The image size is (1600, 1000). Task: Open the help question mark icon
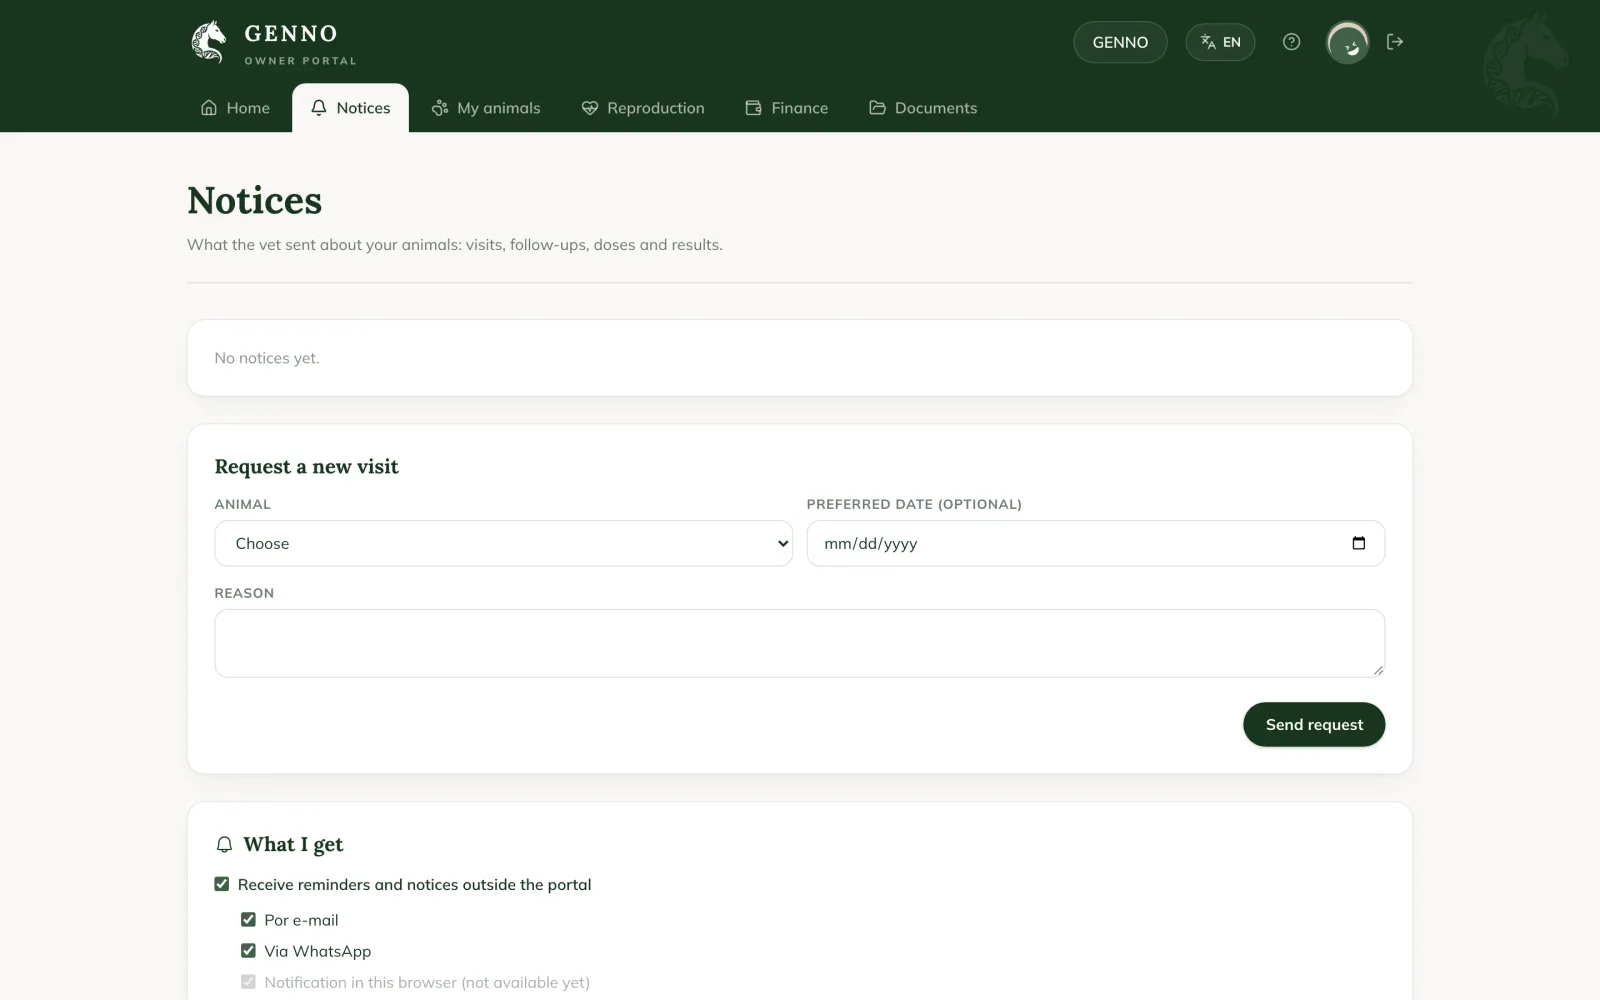pos(1291,42)
